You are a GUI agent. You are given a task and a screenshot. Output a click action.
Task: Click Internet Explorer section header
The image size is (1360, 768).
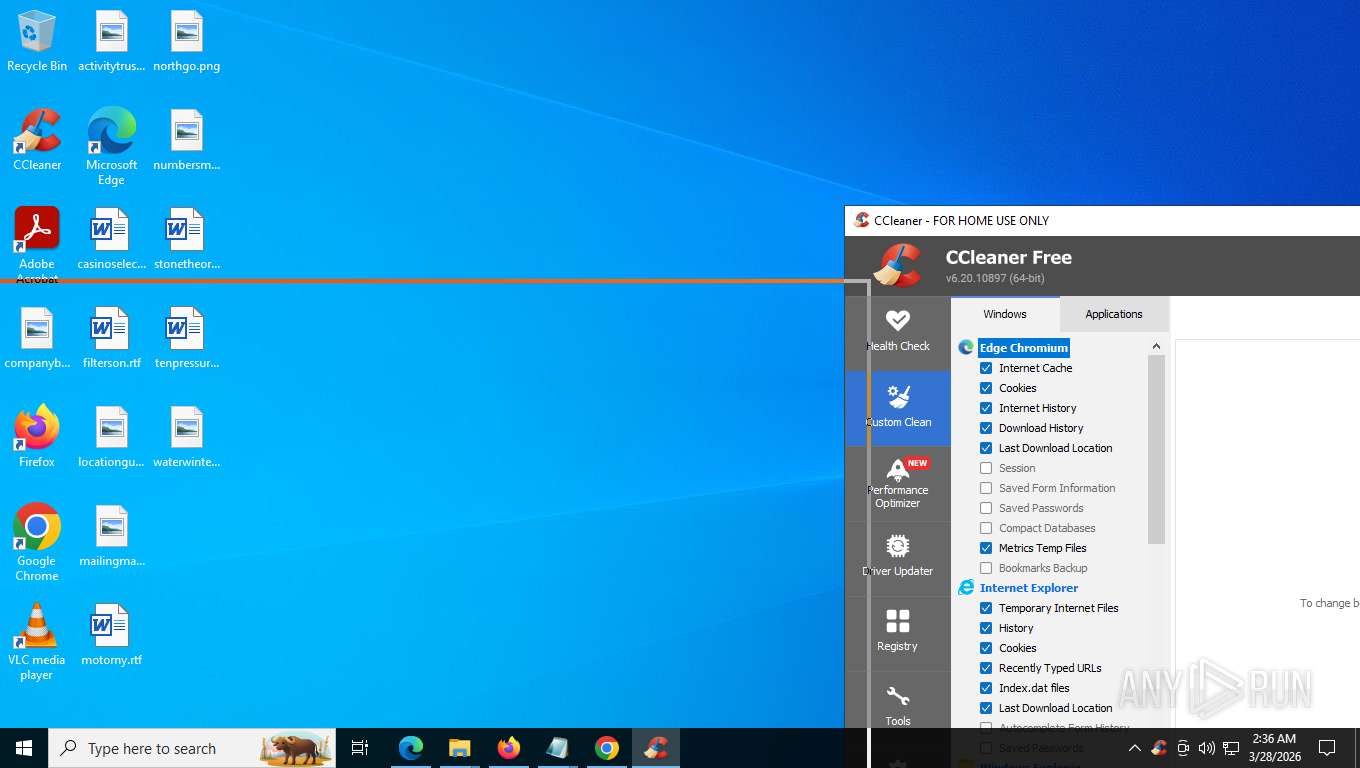click(1029, 588)
